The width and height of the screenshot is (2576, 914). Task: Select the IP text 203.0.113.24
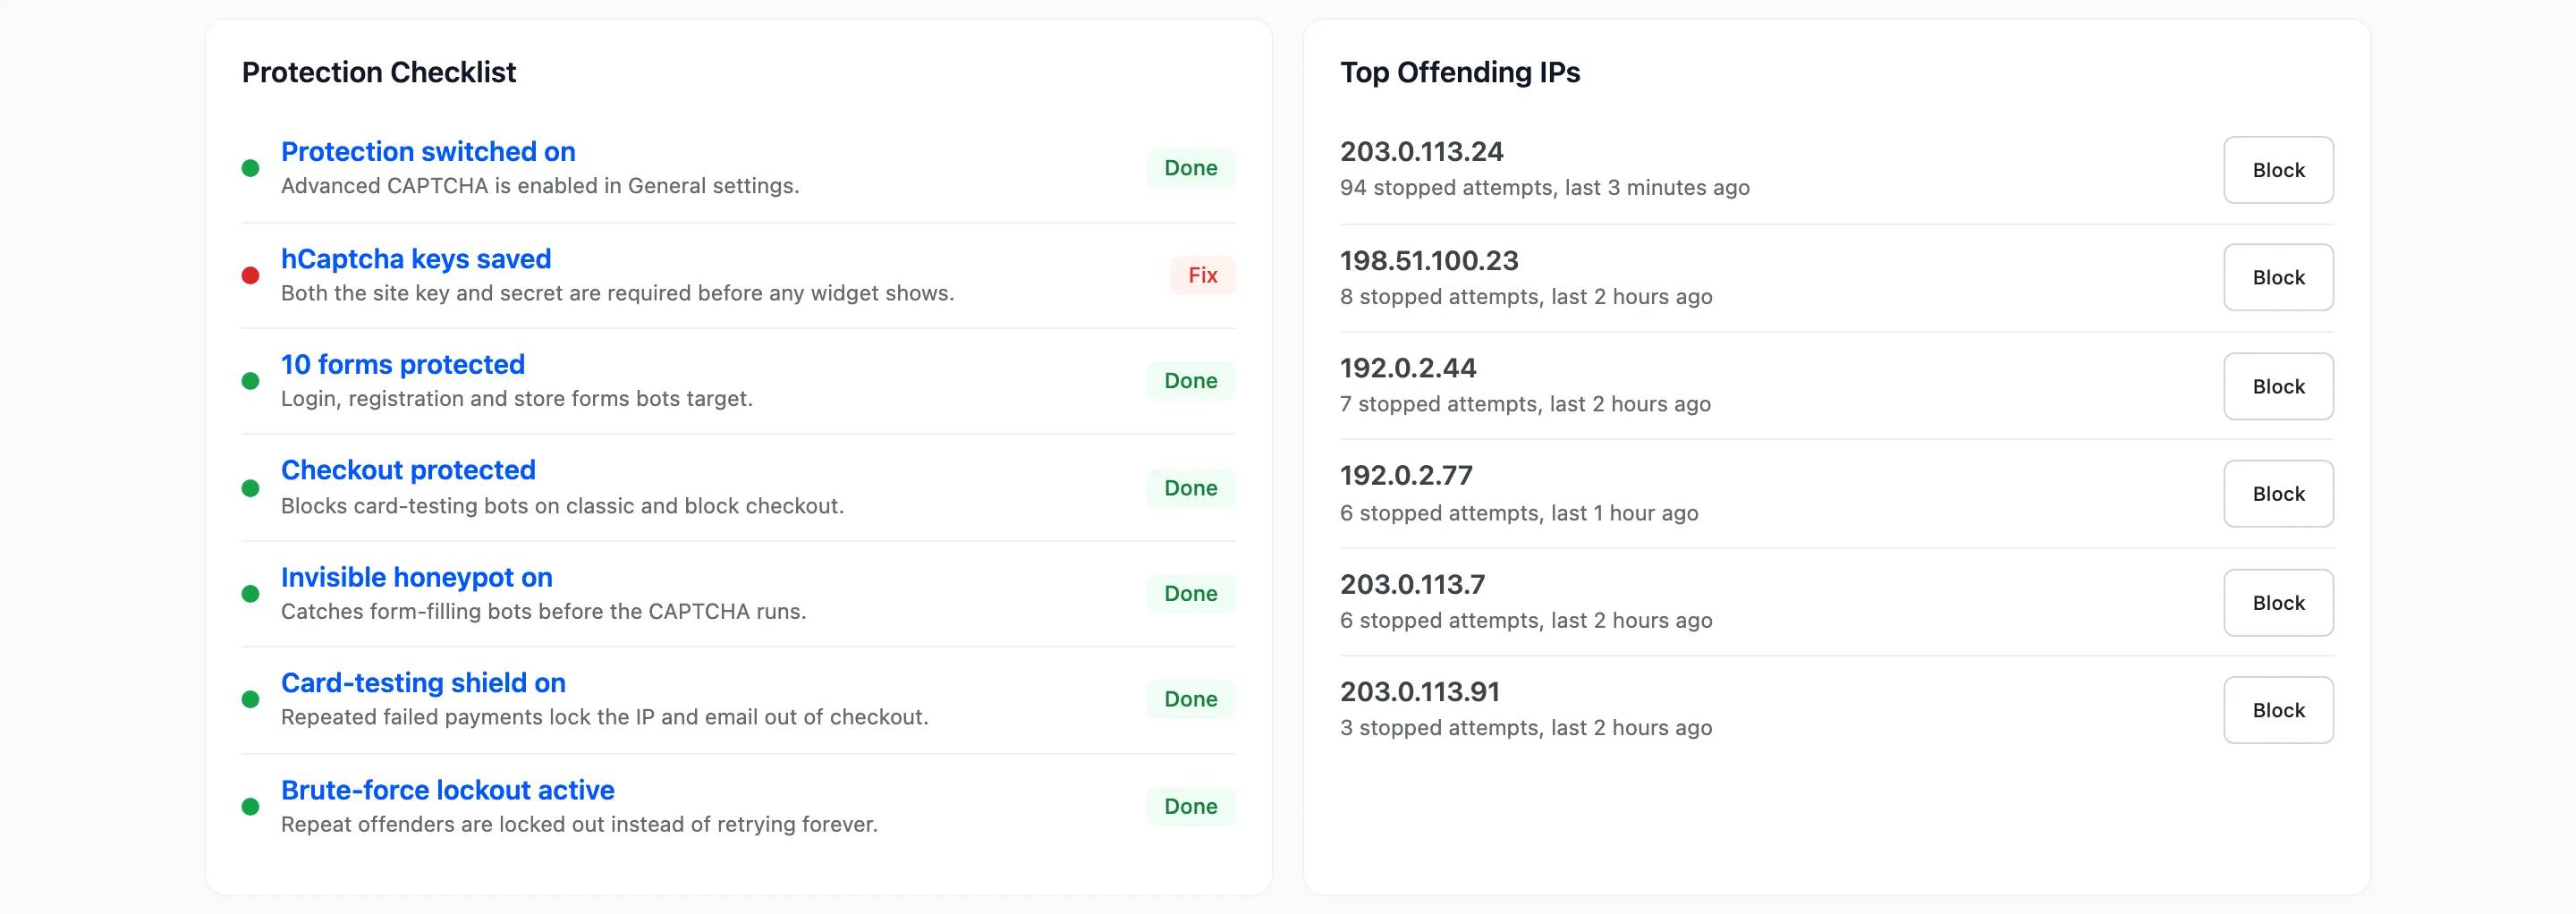click(x=1421, y=151)
